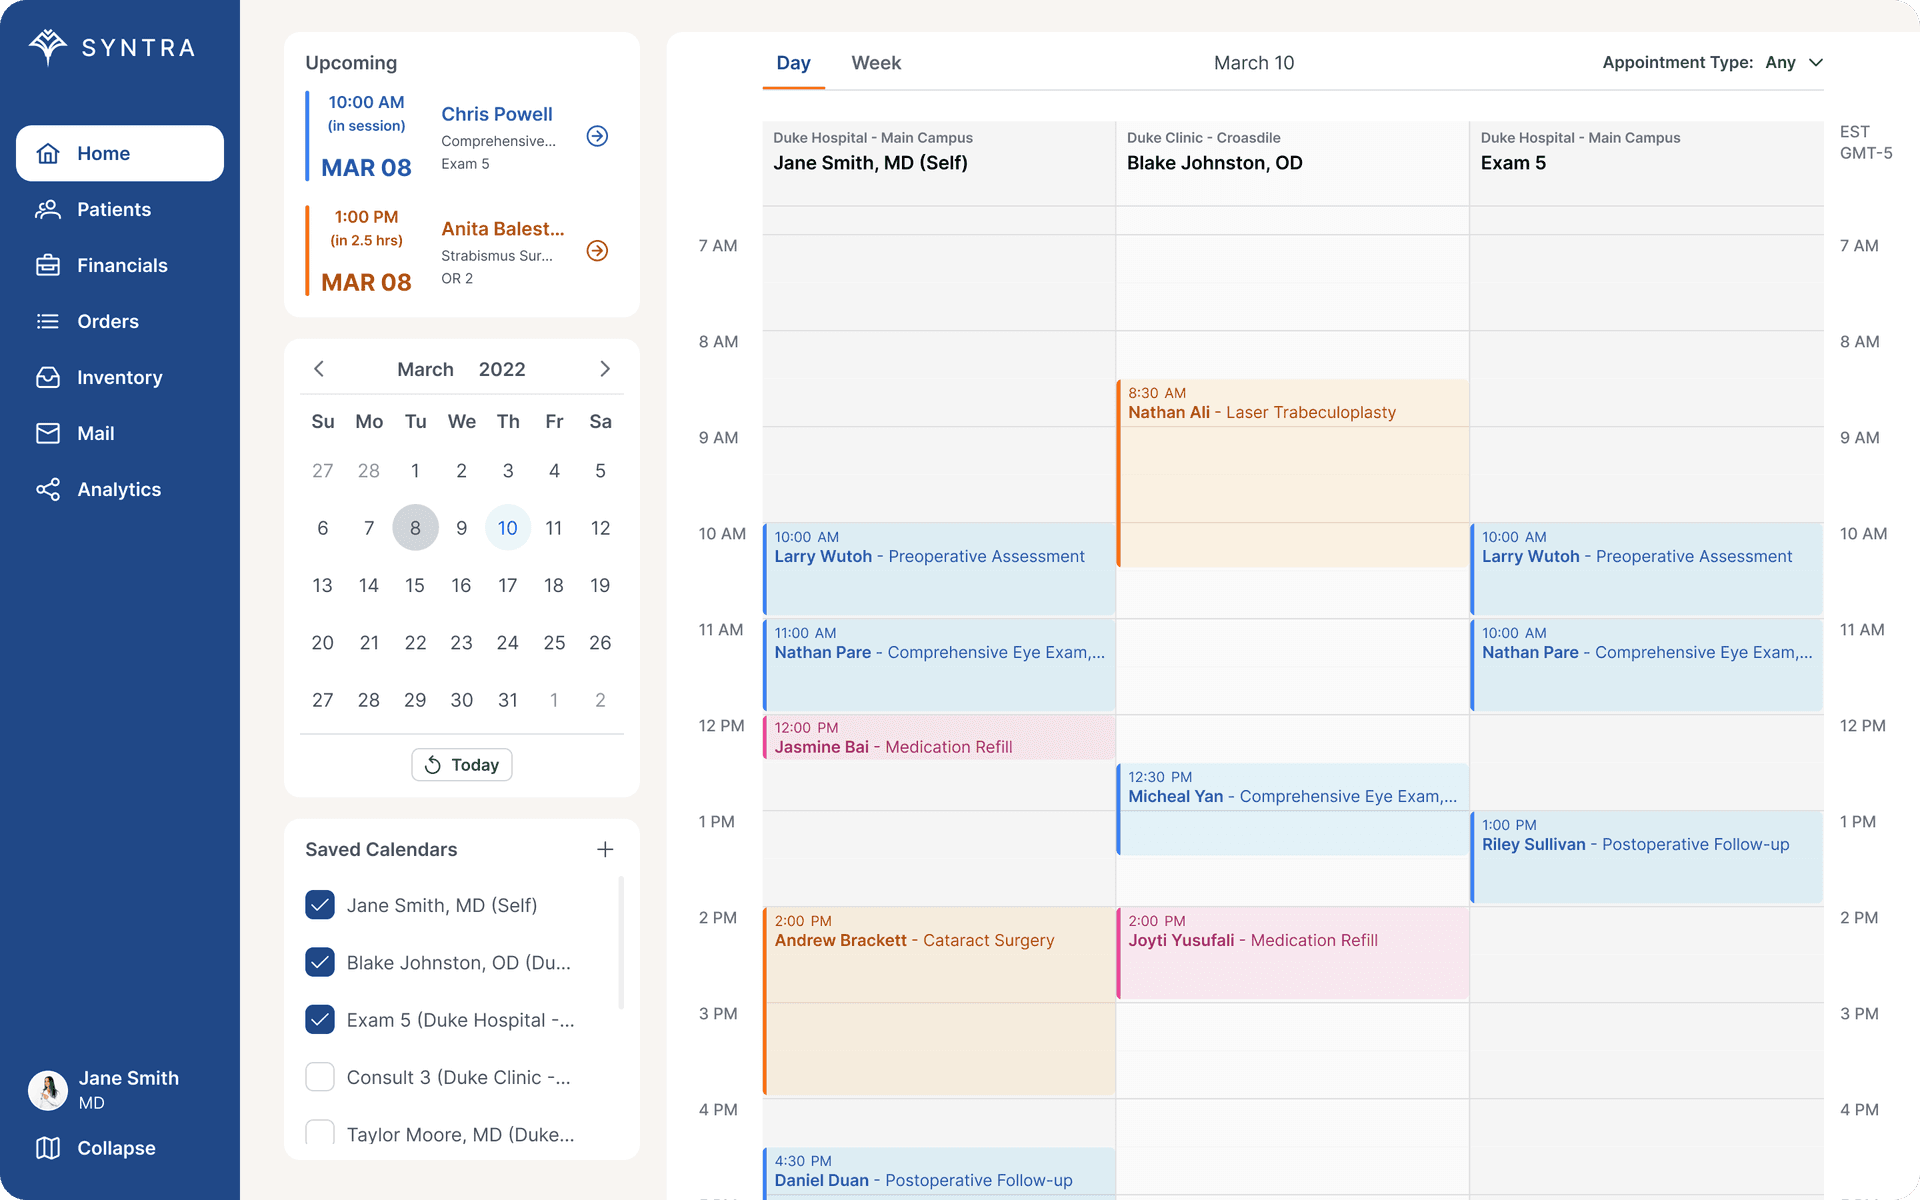Go to Inventory page

119,377
